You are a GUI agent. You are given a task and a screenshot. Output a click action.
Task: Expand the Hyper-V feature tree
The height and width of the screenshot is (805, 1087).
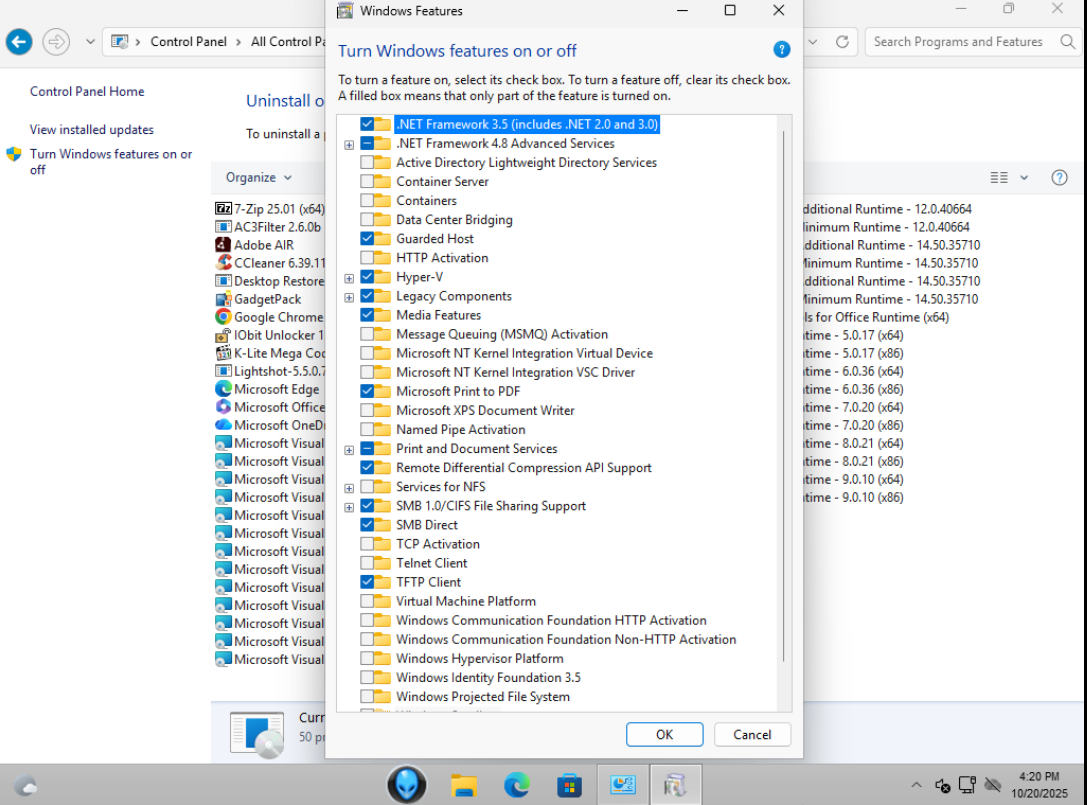(349, 279)
